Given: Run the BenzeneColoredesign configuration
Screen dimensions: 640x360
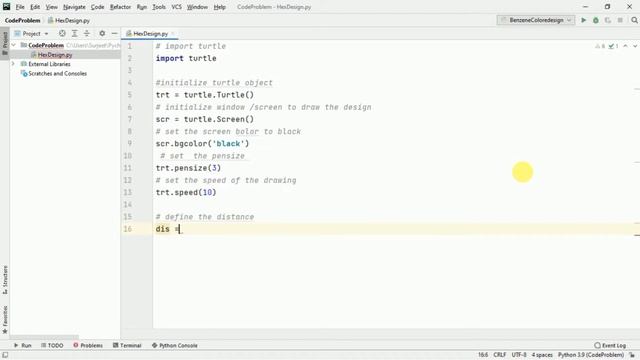Looking at the screenshot, I should 584,20.
